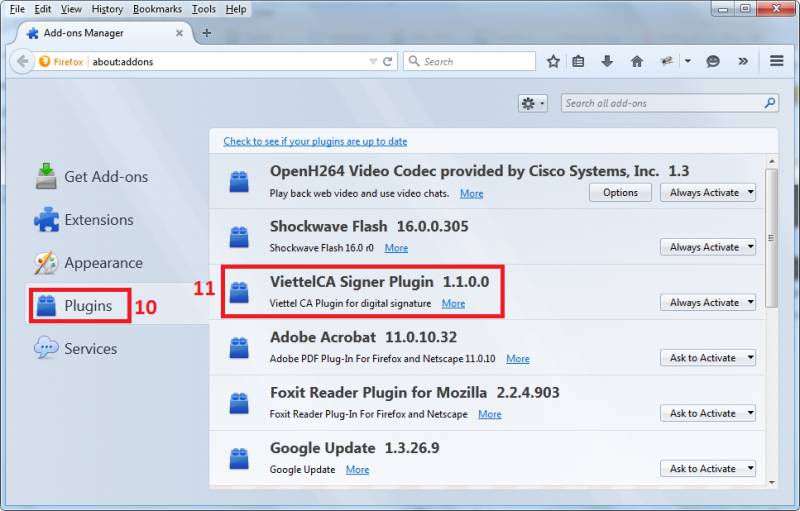This screenshot has width=800, height=511.
Task: Click the OpenH264 Video Codec plugin icon
Action: 239,182
